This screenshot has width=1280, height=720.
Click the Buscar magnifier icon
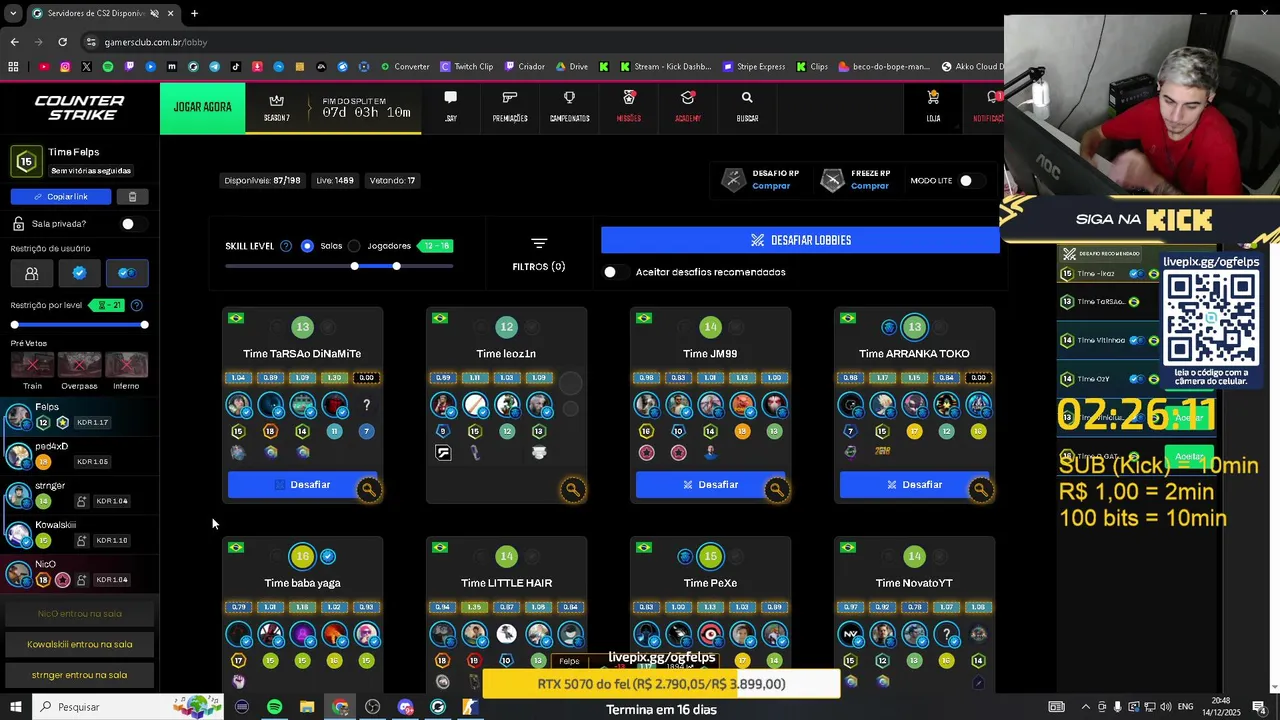[747, 98]
